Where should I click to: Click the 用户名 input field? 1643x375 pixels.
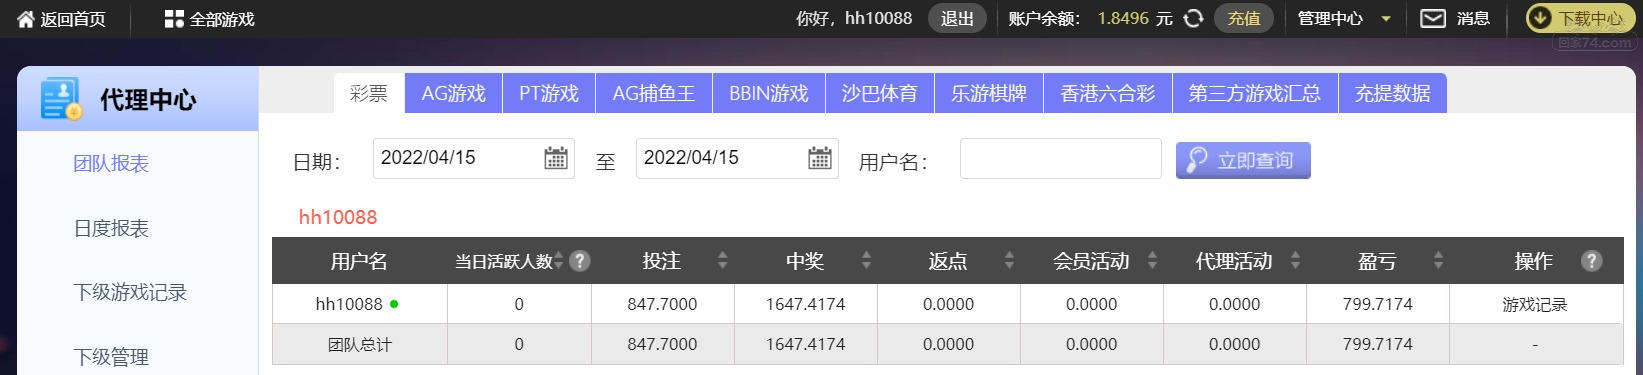1060,158
